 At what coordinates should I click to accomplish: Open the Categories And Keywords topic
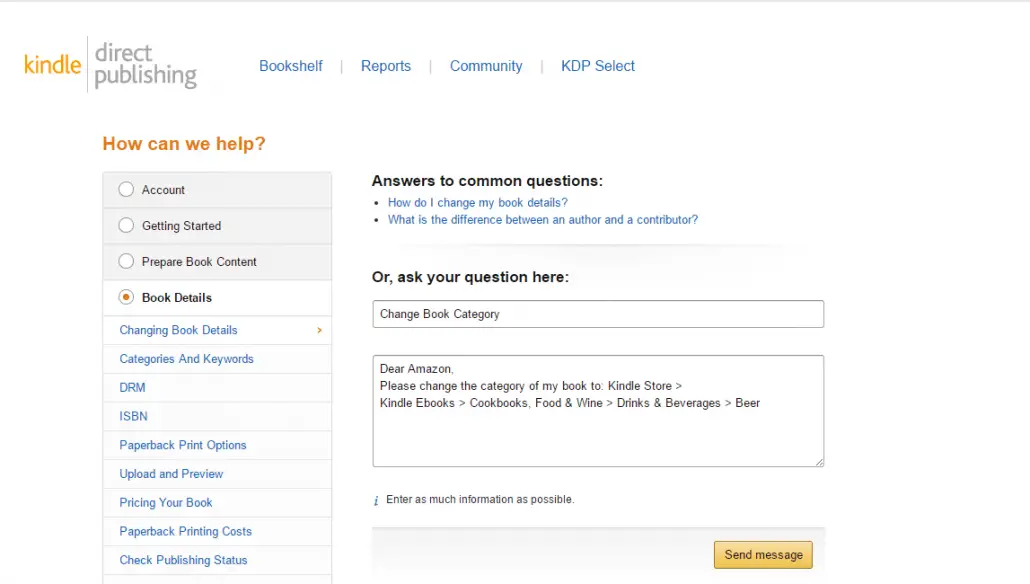[x=187, y=359]
